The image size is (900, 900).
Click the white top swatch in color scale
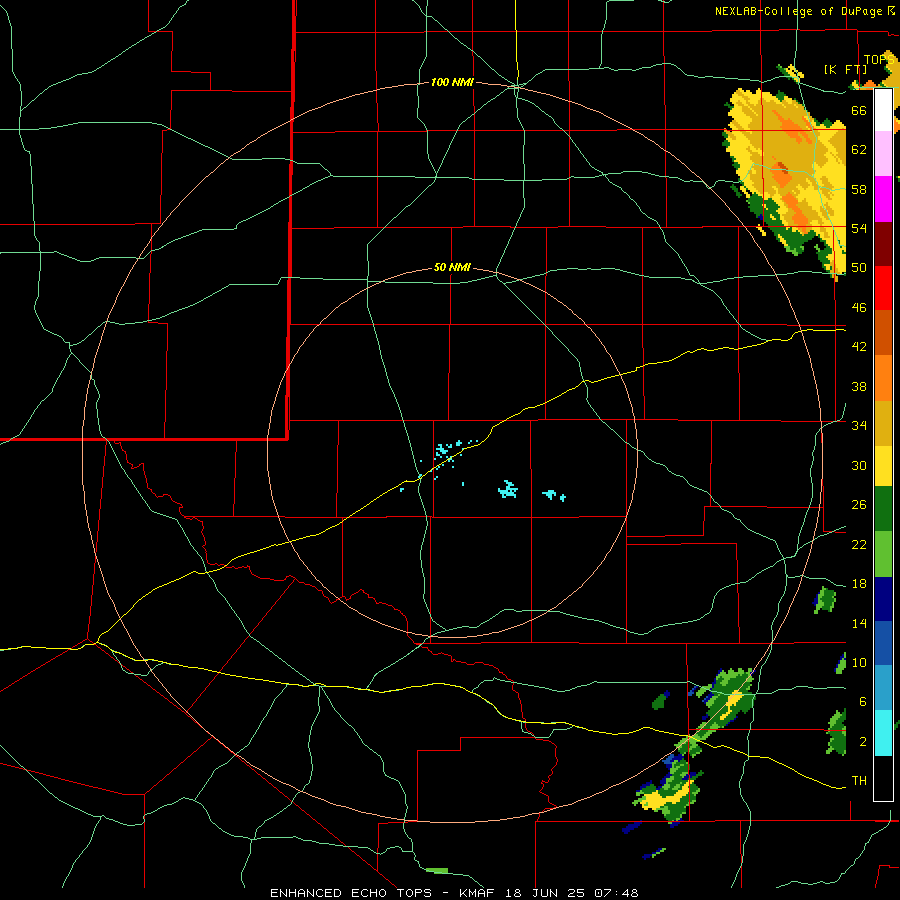883,110
